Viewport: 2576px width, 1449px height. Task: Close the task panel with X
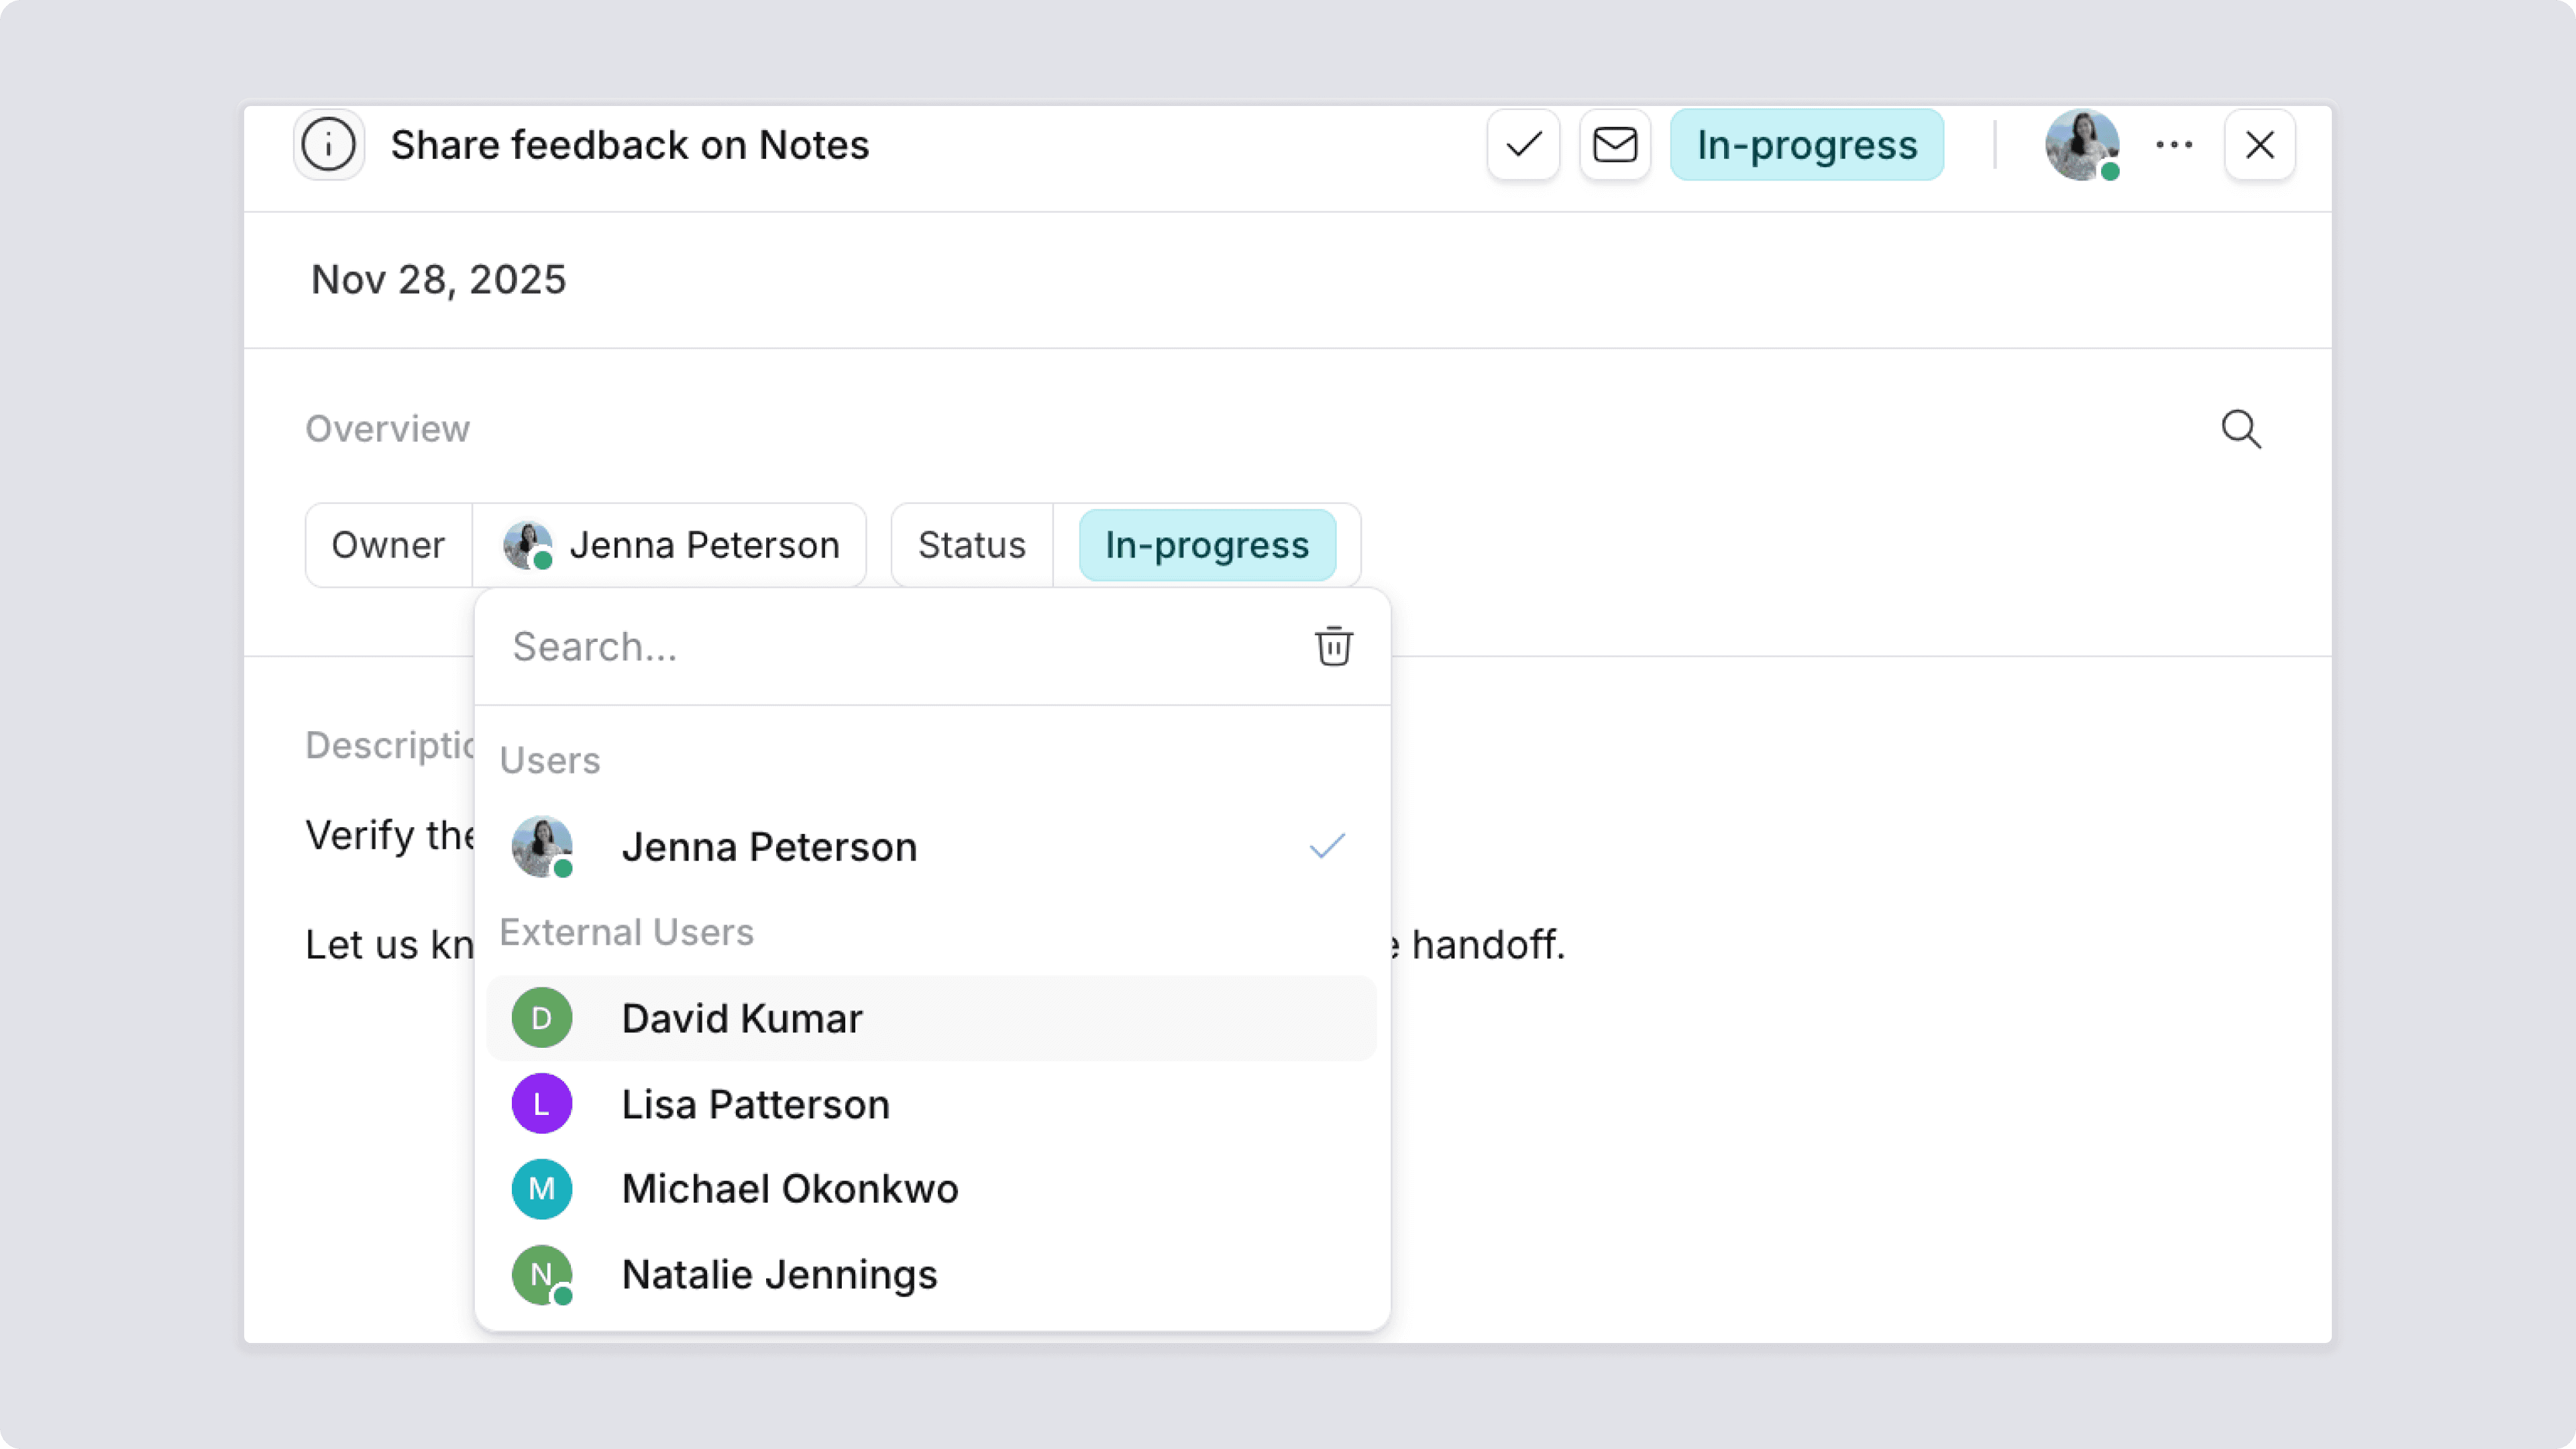(x=2259, y=145)
